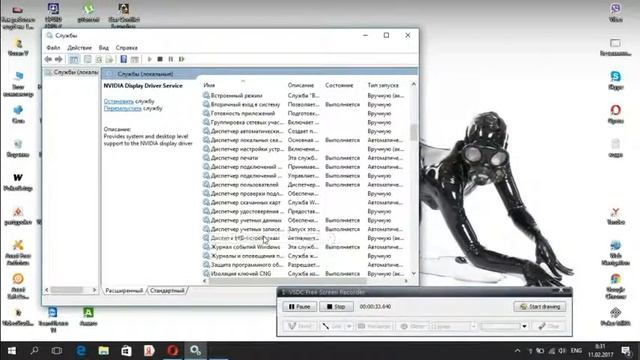The image size is (640, 360).
Task: Open the line tool dropdown arrow in recorder
Action: (x=349, y=326)
